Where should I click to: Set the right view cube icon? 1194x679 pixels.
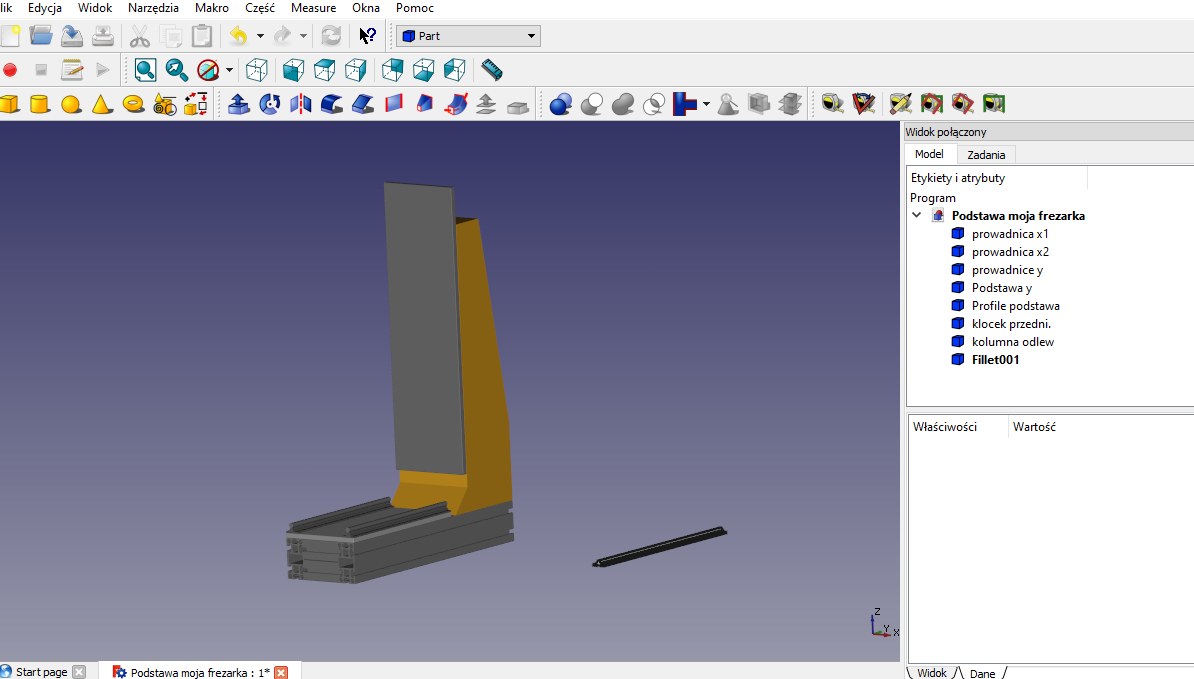click(x=356, y=70)
